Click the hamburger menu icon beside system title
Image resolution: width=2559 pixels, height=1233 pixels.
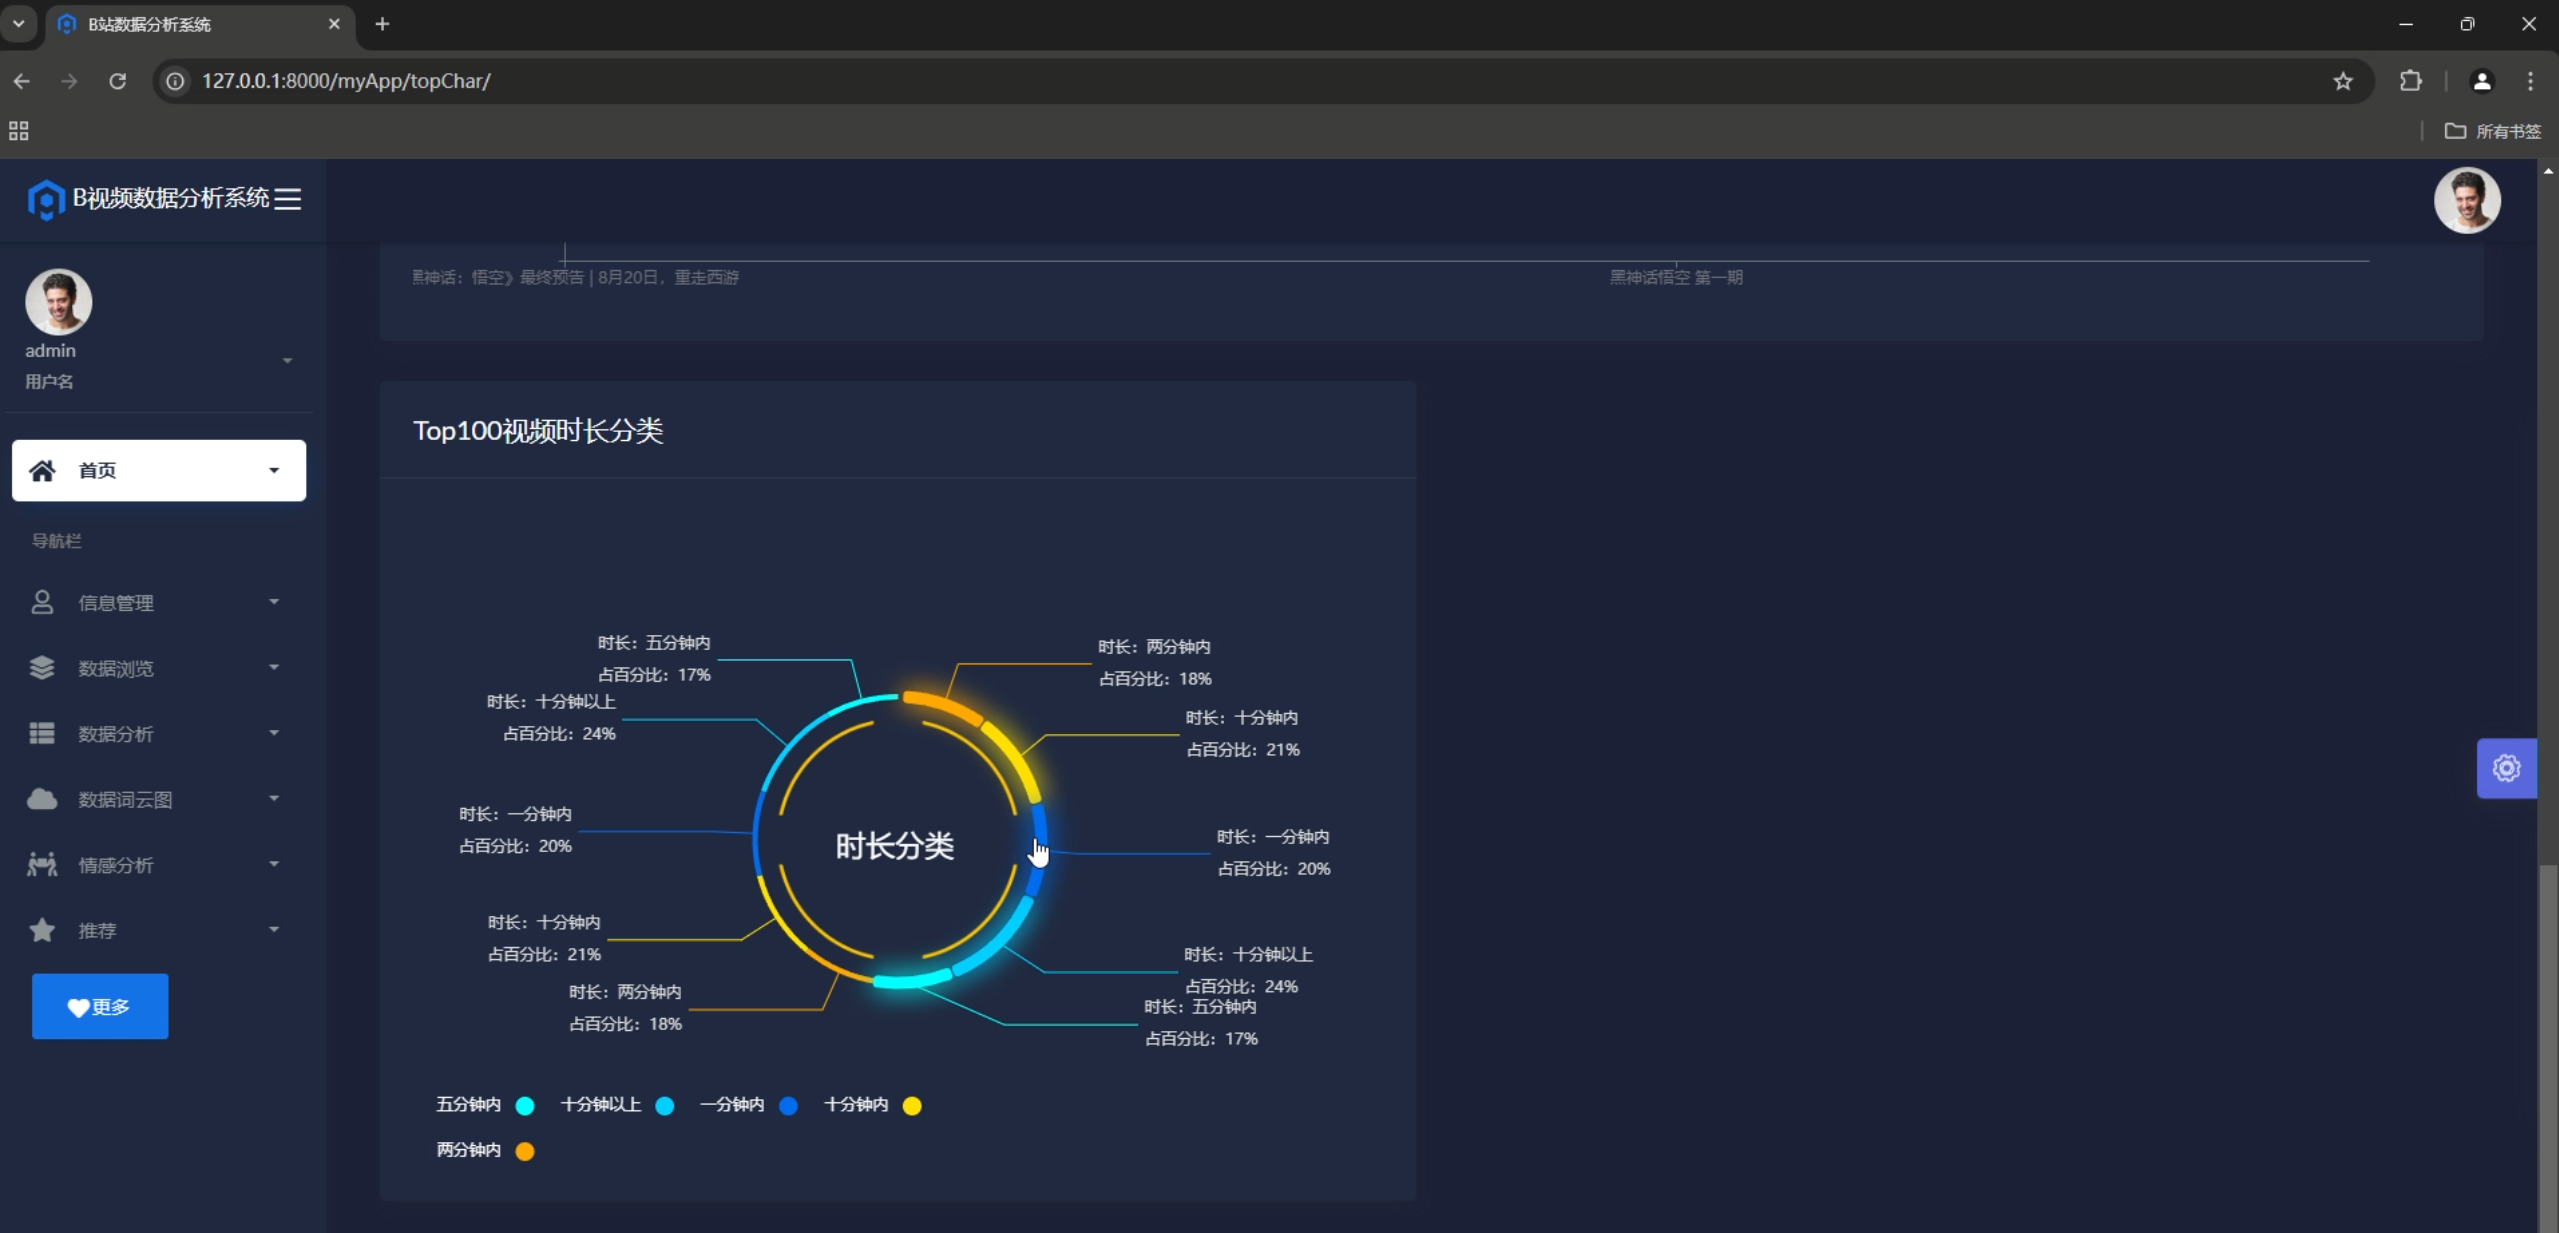pos(288,199)
